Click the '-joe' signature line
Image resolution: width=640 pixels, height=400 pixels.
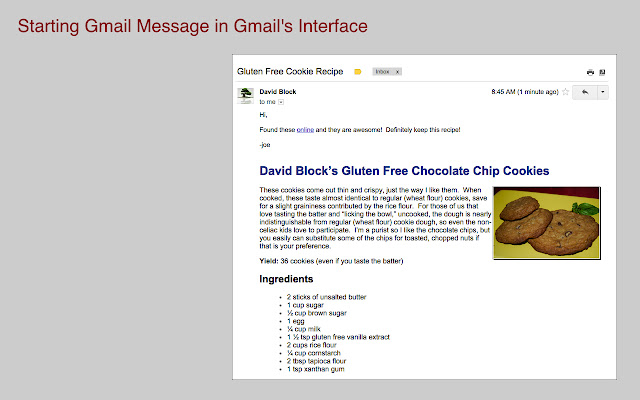click(x=265, y=144)
